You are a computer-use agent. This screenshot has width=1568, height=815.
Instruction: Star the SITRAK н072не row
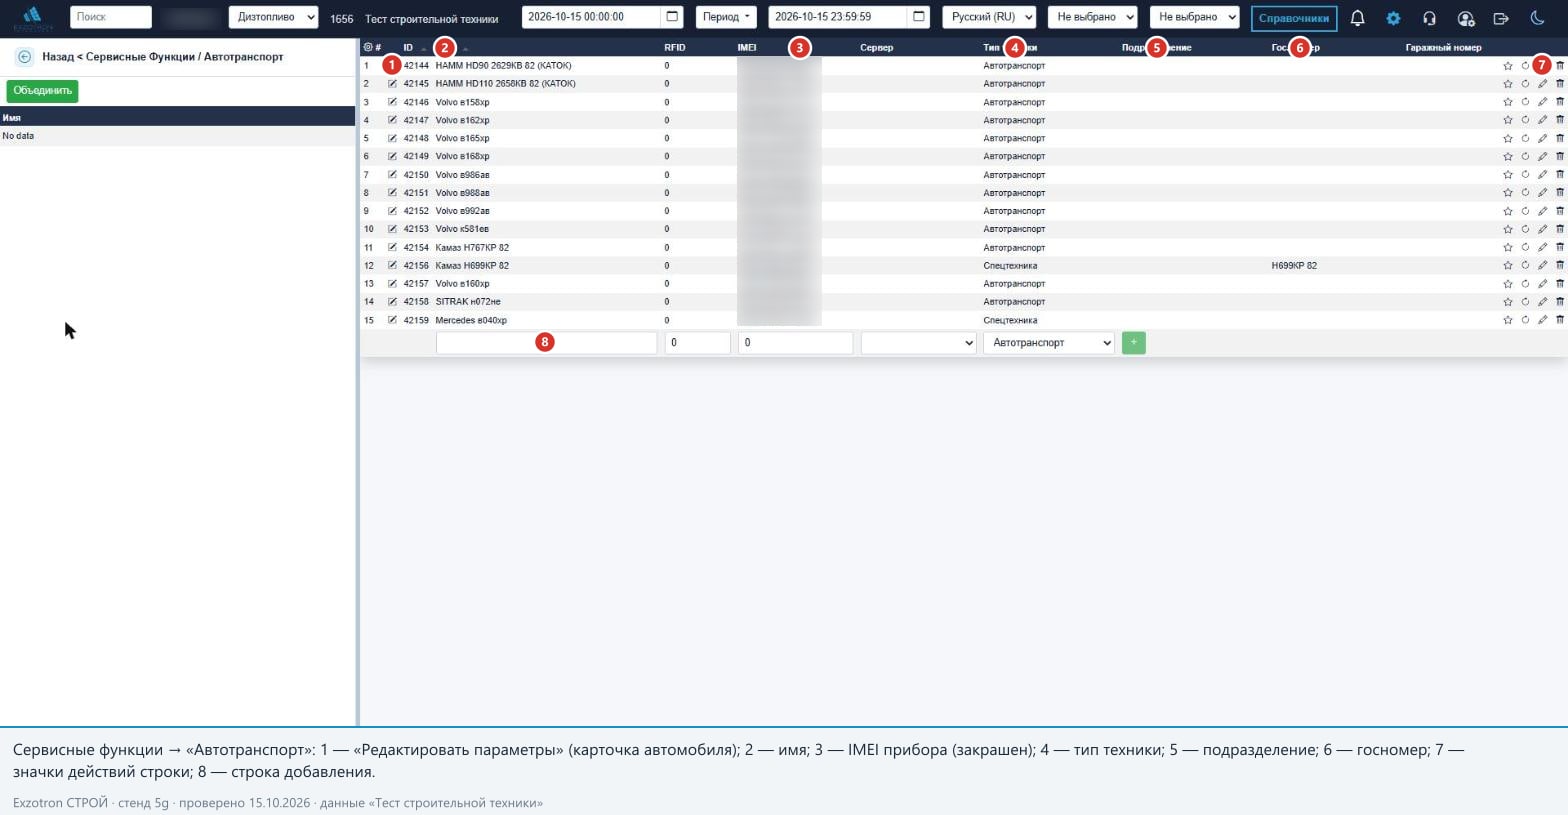[x=1508, y=302]
